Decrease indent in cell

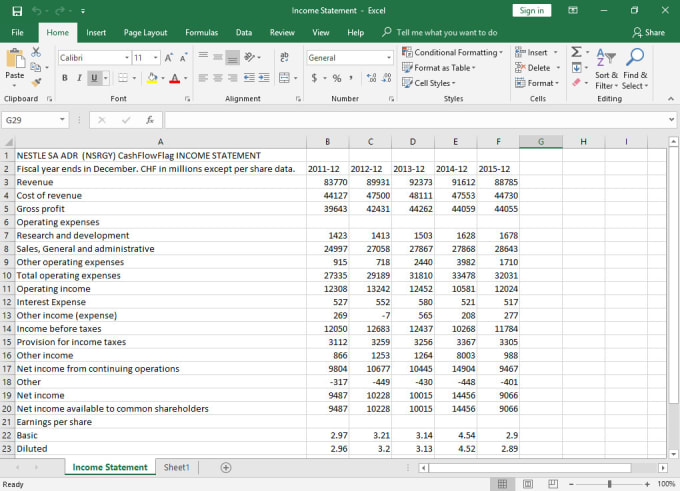point(249,78)
